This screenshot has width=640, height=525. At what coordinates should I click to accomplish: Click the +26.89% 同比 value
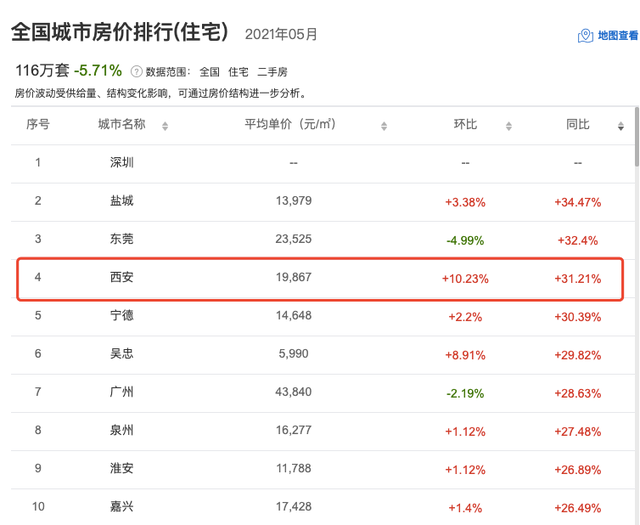click(x=578, y=470)
